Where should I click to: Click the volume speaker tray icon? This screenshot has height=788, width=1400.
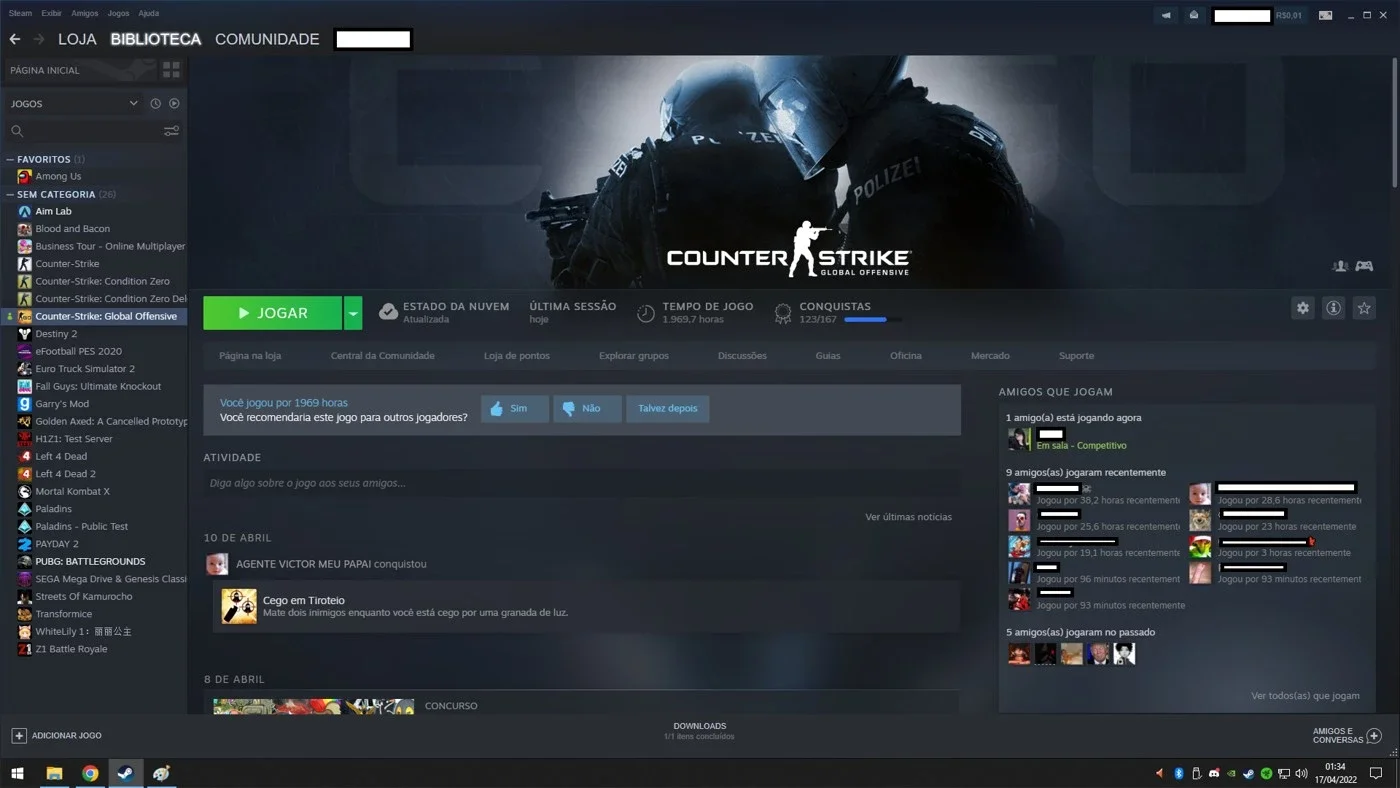[1301, 773]
